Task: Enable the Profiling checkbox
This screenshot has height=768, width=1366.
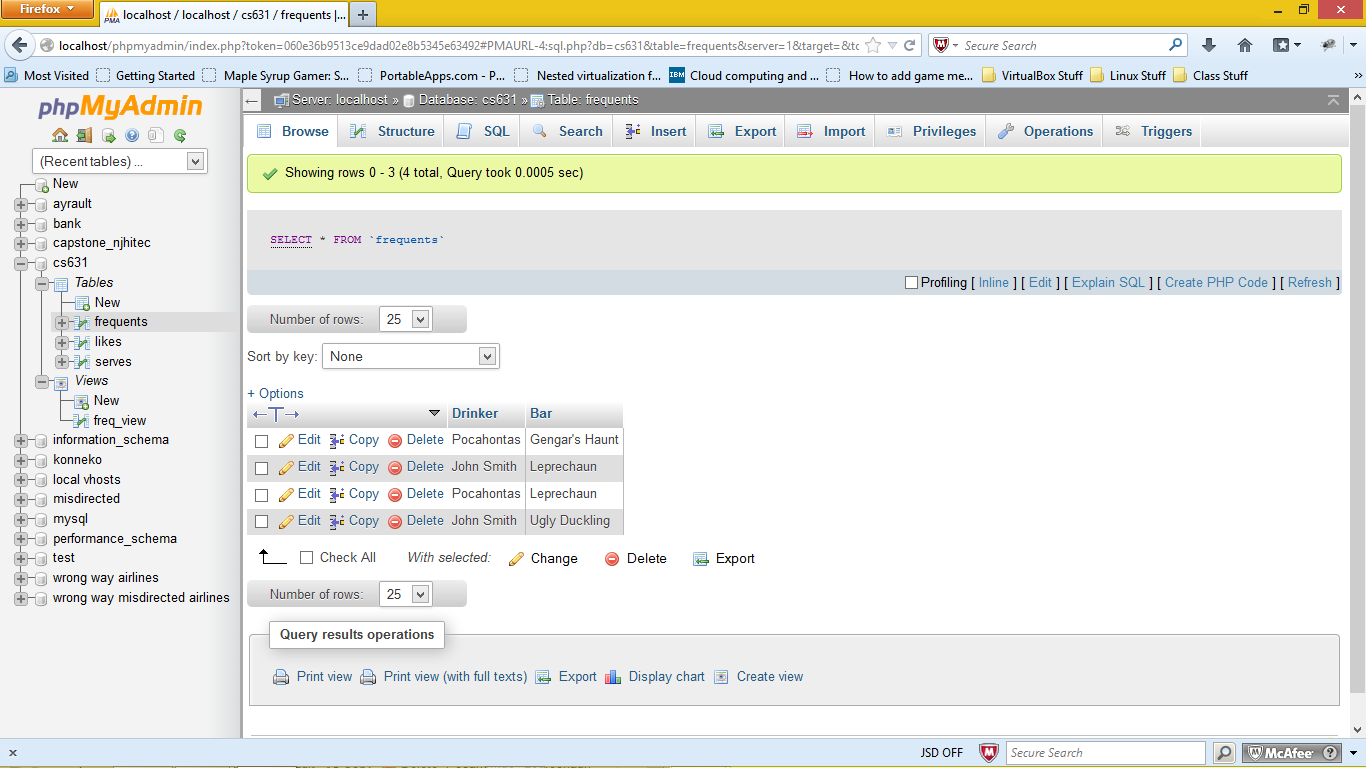Action: pyautogui.click(x=911, y=283)
